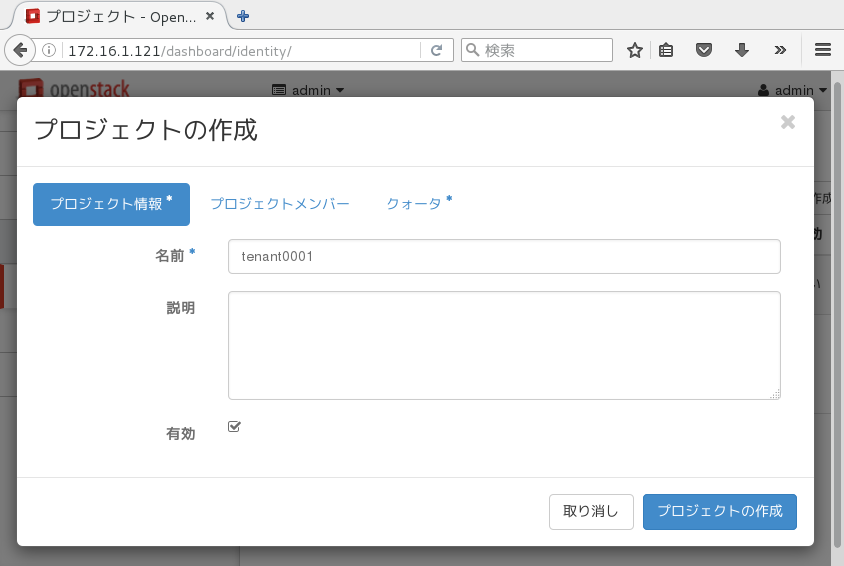
Task: Click the 取り消し cancel button
Action: [591, 511]
